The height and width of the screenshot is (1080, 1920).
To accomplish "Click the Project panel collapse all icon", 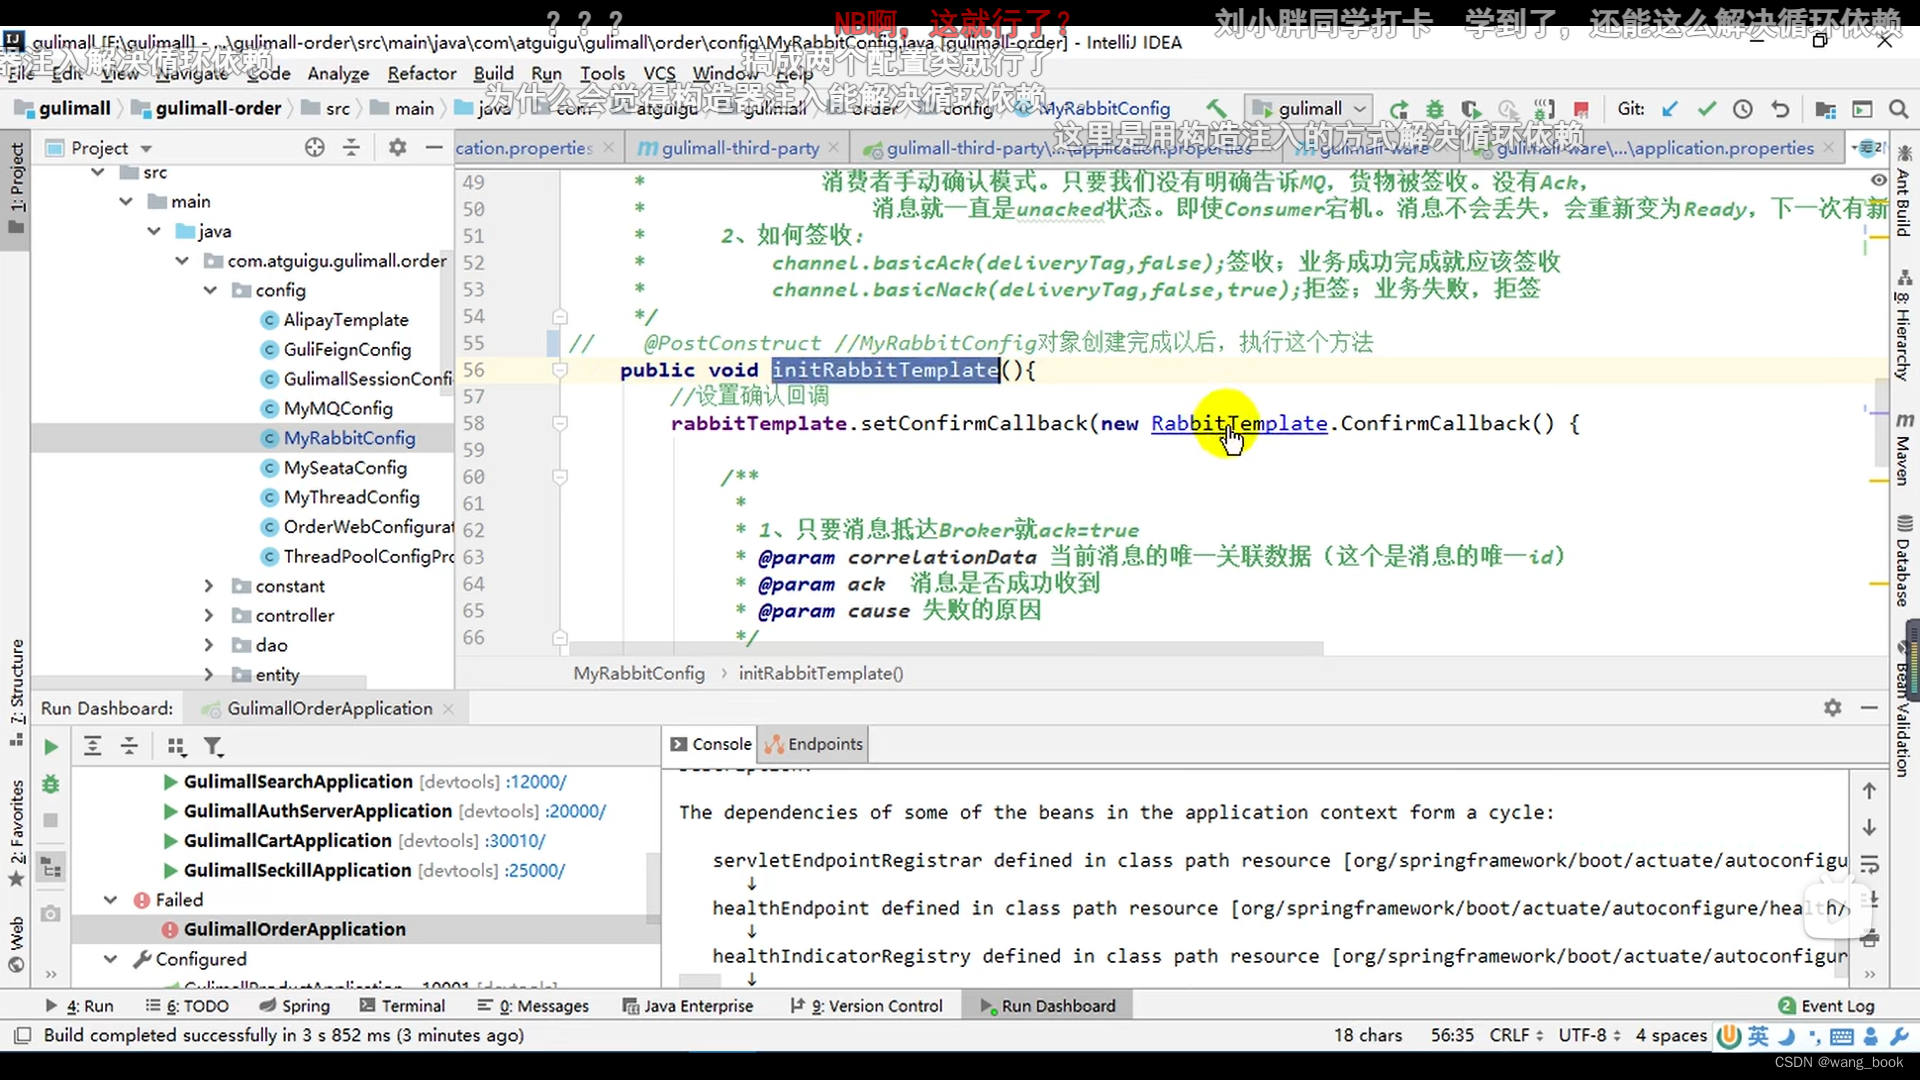I will click(351, 148).
